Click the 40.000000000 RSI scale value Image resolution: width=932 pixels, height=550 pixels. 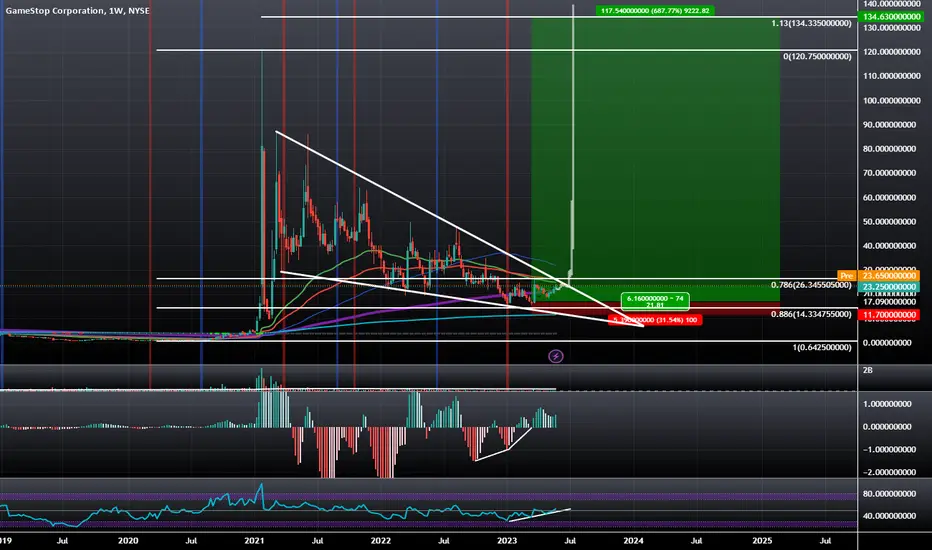point(889,516)
